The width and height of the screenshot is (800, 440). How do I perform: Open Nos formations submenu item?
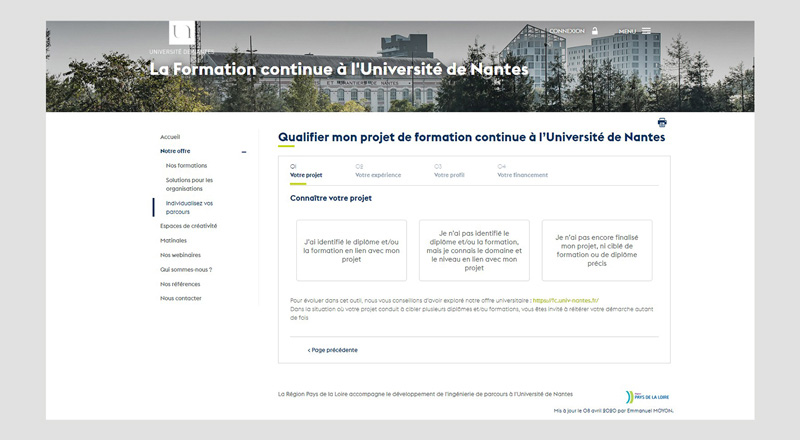pyautogui.click(x=186, y=165)
